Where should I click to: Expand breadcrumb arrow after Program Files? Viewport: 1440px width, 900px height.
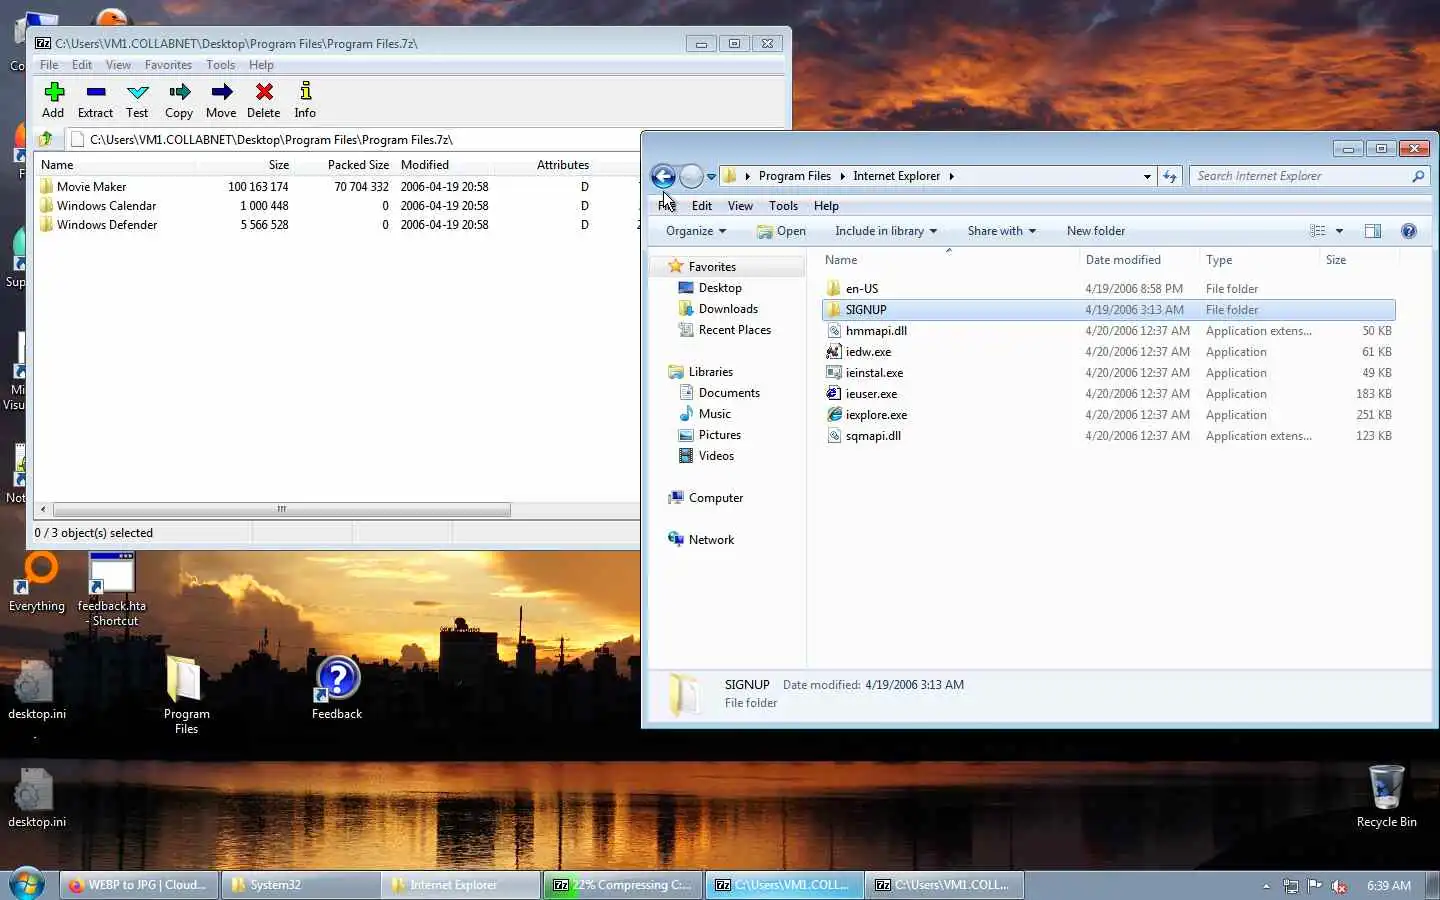click(842, 176)
